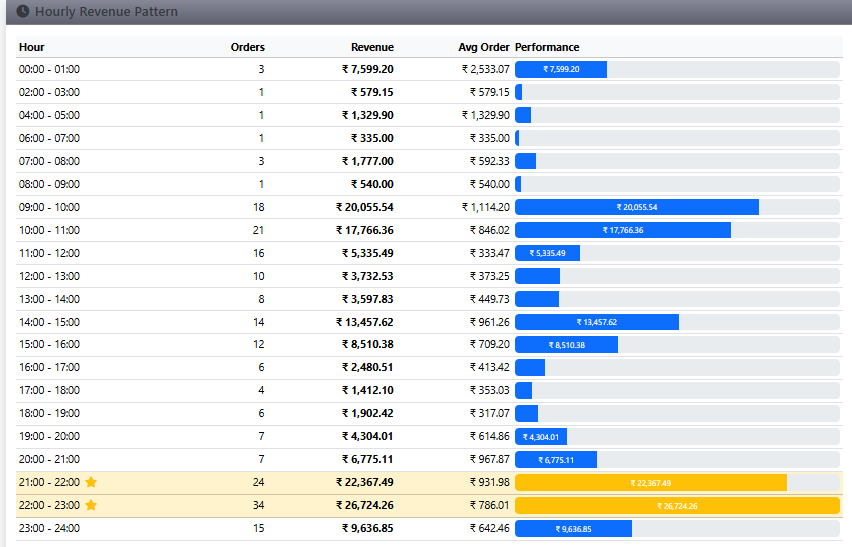Click the ₹ 4,304.01 performance bar

pos(541,437)
